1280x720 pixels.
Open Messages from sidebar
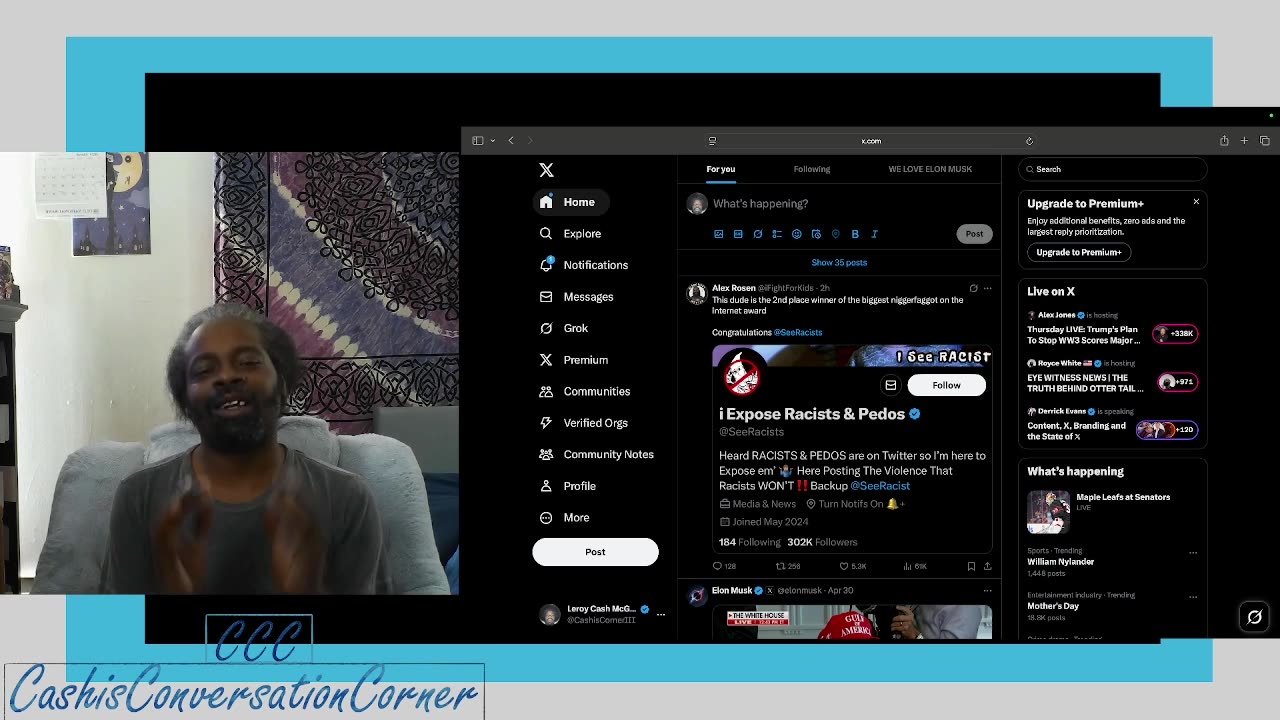pyautogui.click(x=577, y=297)
